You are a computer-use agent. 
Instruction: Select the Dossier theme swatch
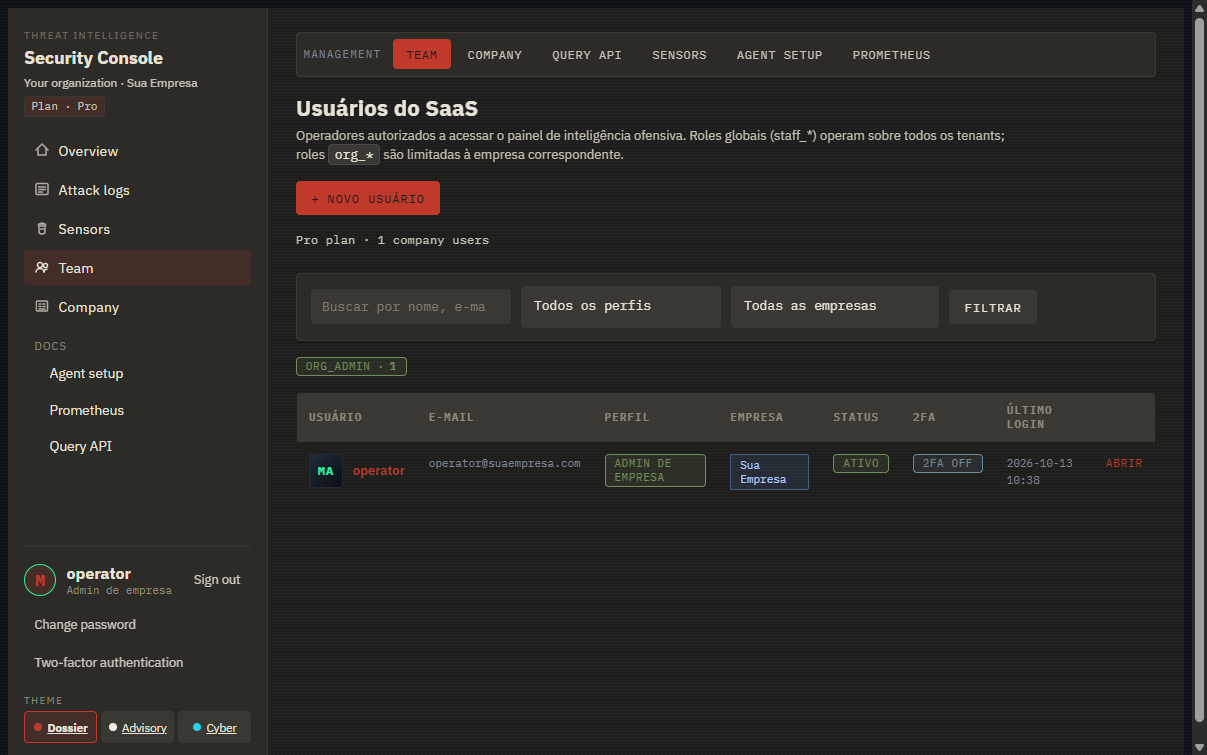[60, 728]
